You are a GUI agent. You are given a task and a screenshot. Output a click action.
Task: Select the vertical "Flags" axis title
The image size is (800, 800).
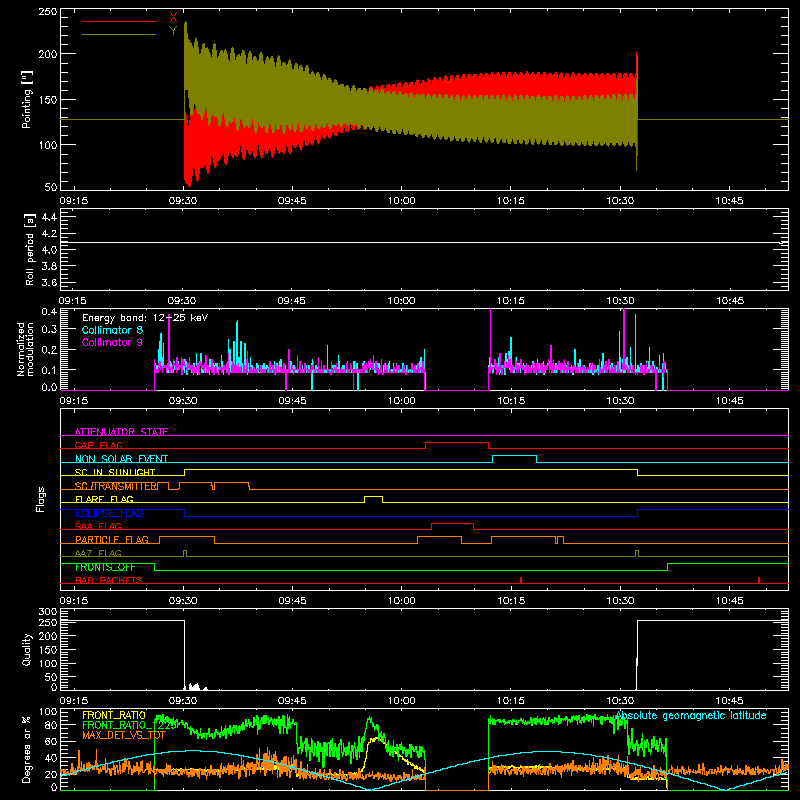click(x=40, y=499)
